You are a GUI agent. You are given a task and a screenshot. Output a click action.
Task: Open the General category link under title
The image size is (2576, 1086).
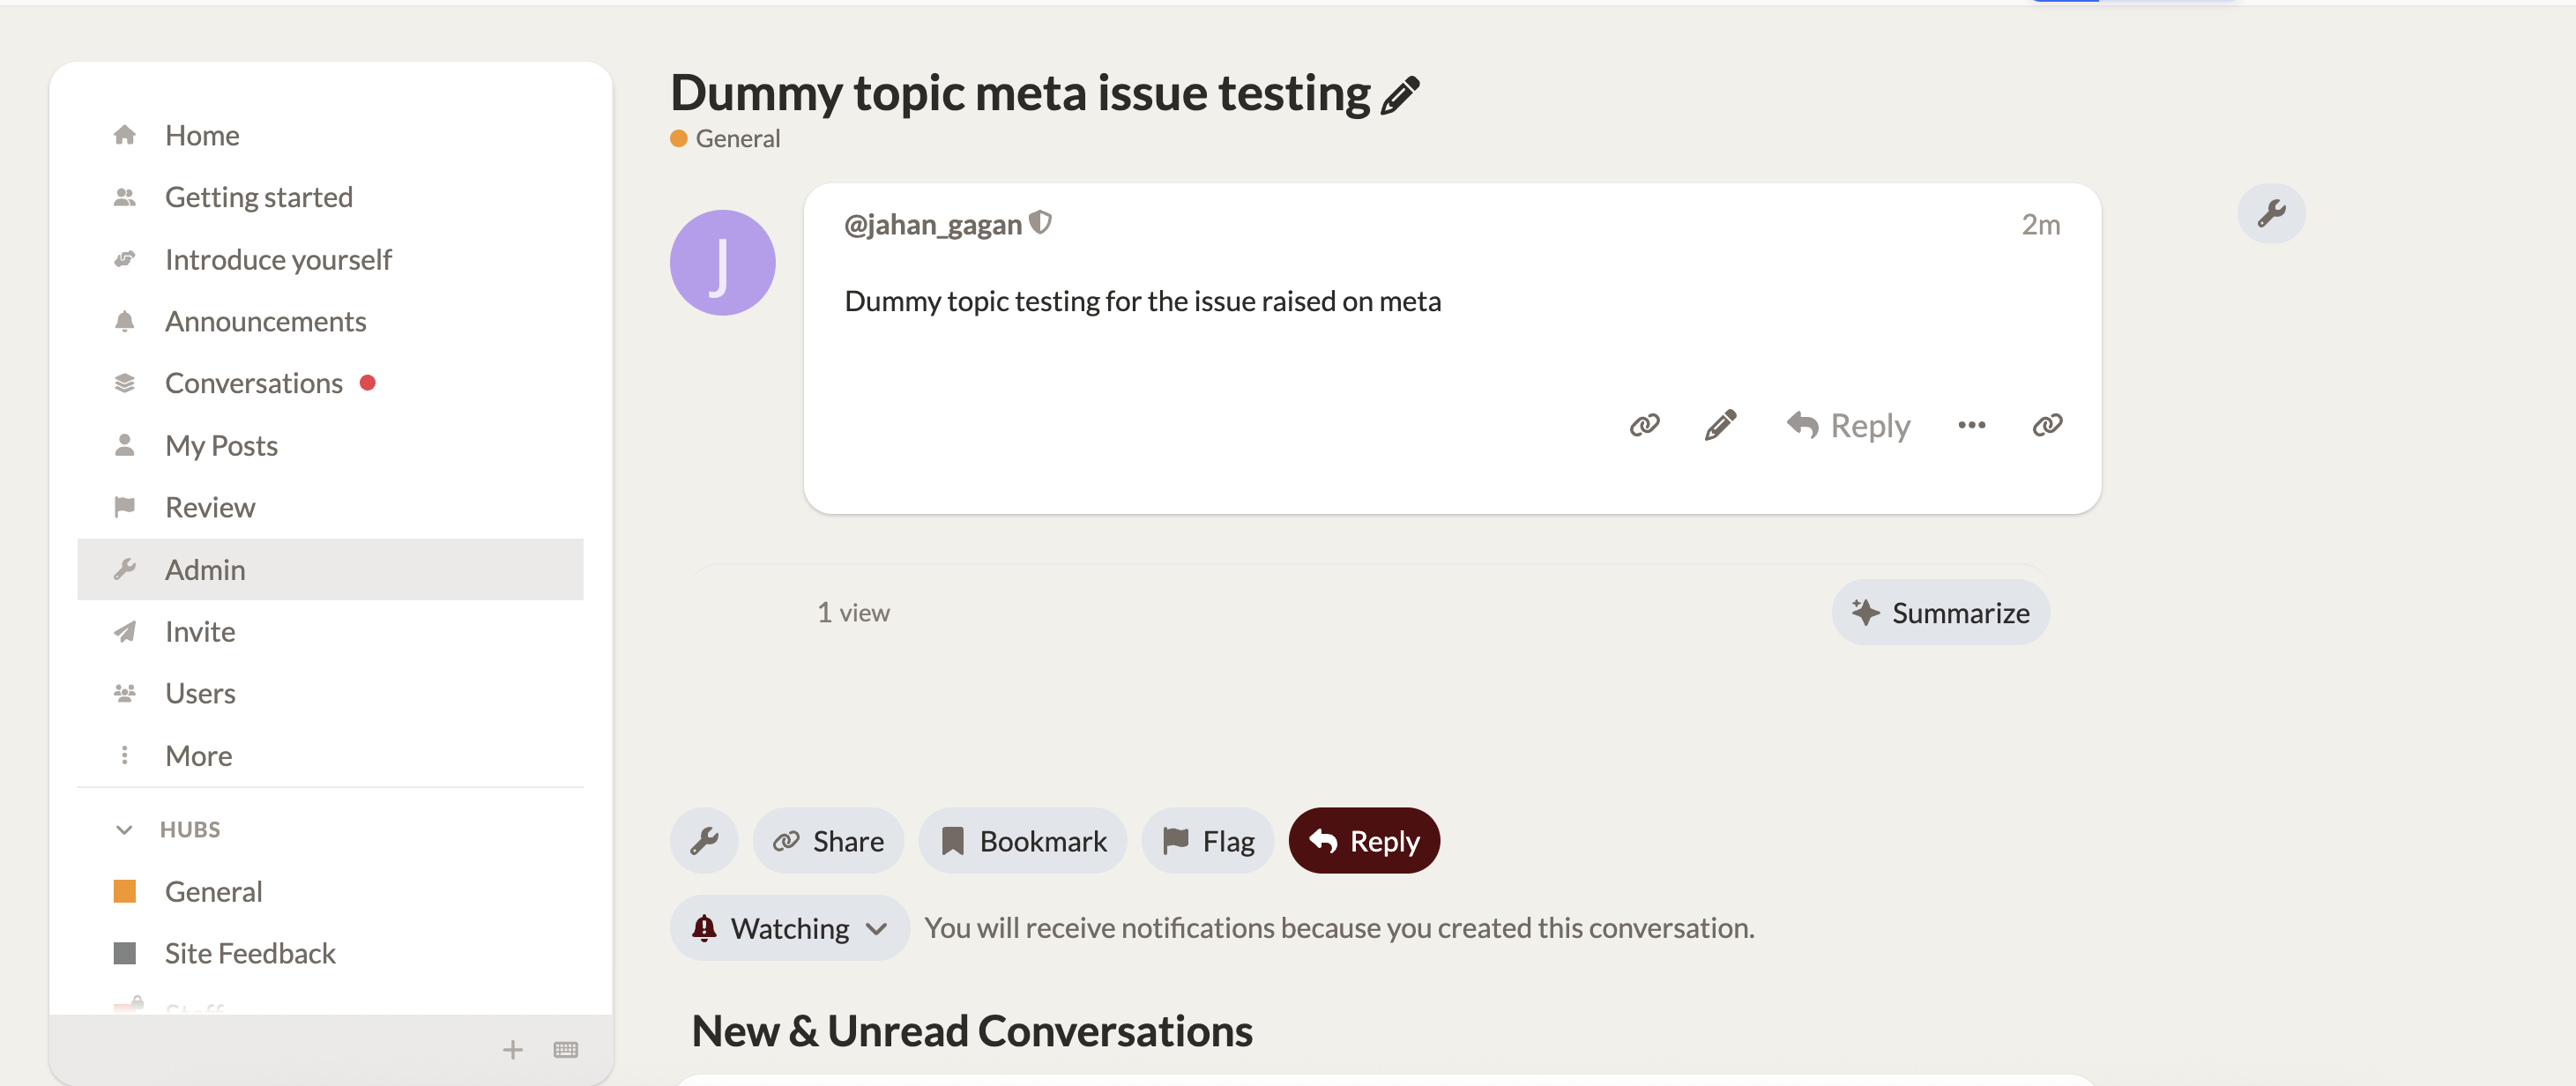[x=737, y=139]
